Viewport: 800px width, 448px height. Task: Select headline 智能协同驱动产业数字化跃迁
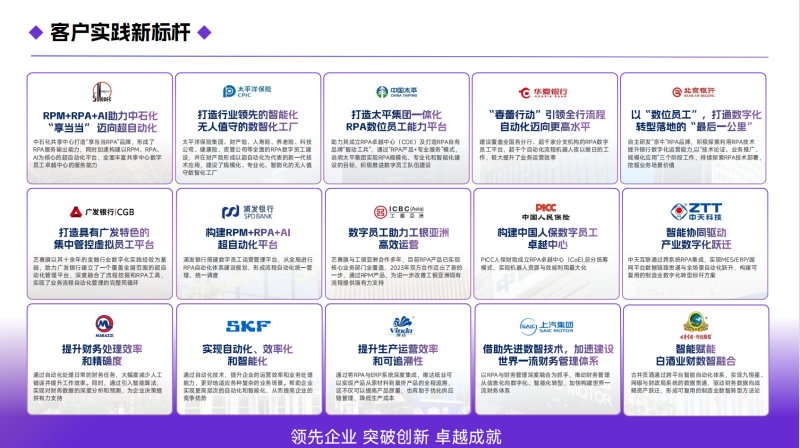(696, 238)
